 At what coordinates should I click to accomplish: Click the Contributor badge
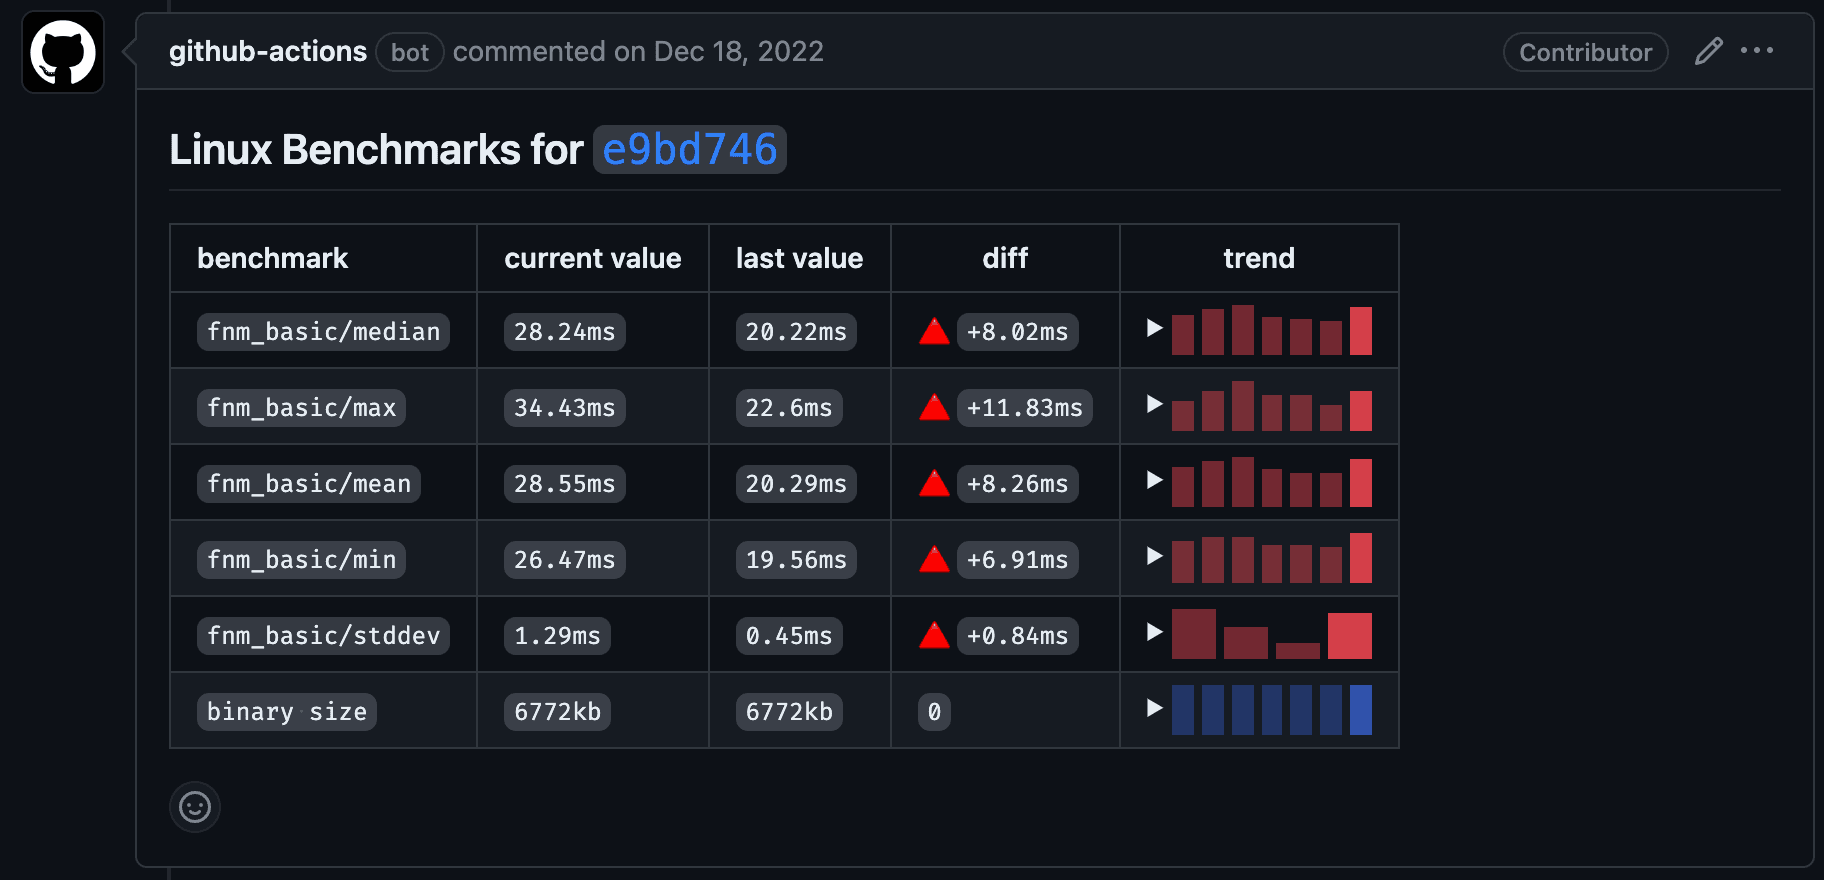tap(1585, 52)
